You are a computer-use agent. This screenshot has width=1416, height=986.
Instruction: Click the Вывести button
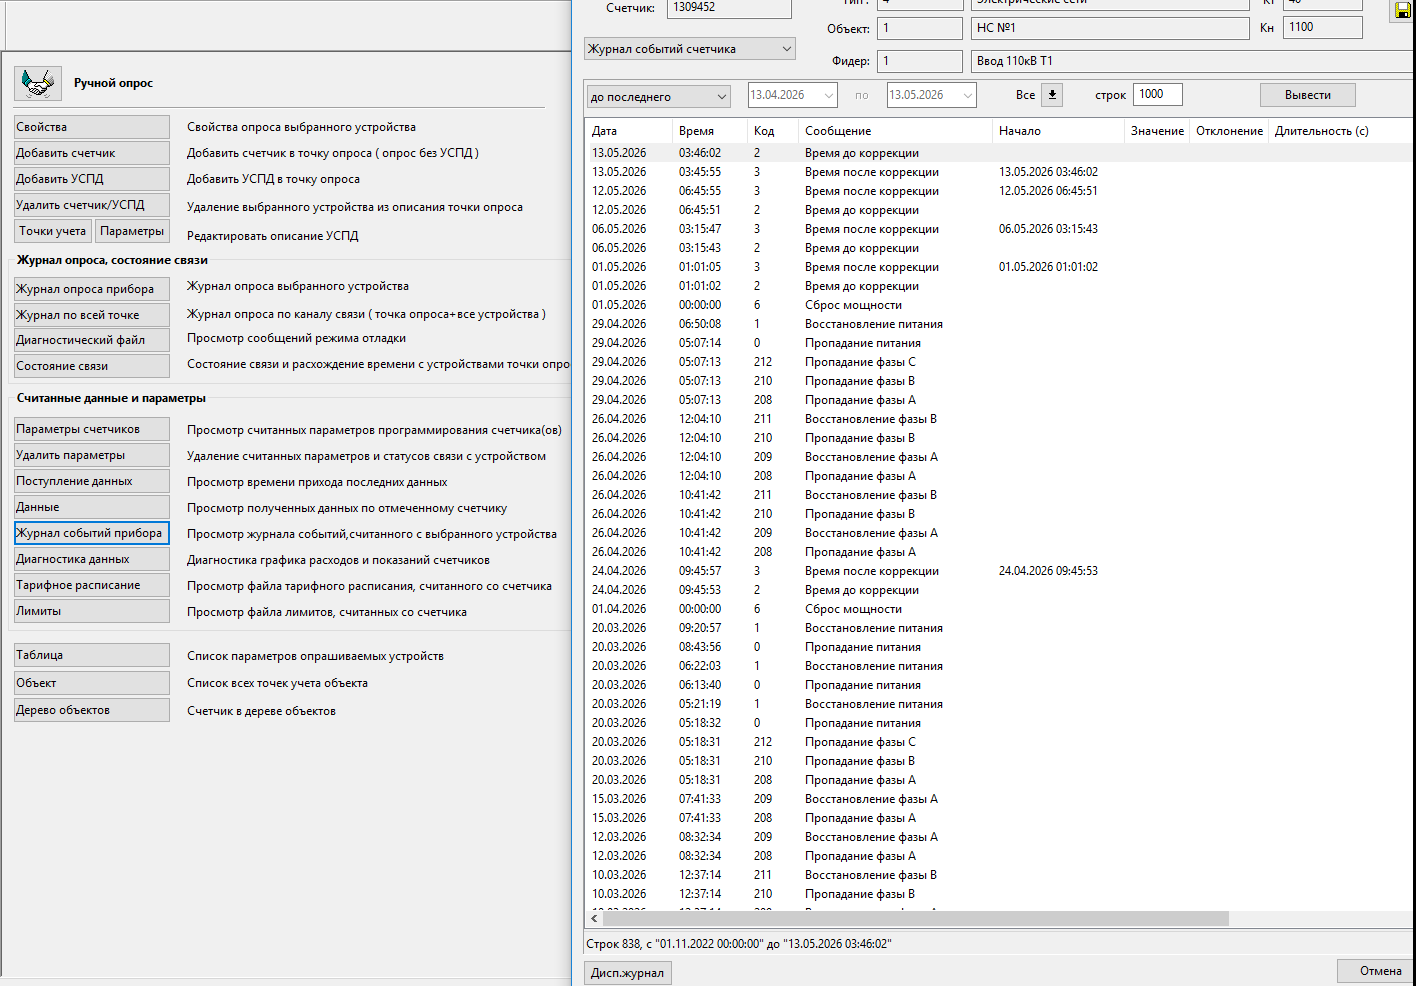coord(1308,95)
